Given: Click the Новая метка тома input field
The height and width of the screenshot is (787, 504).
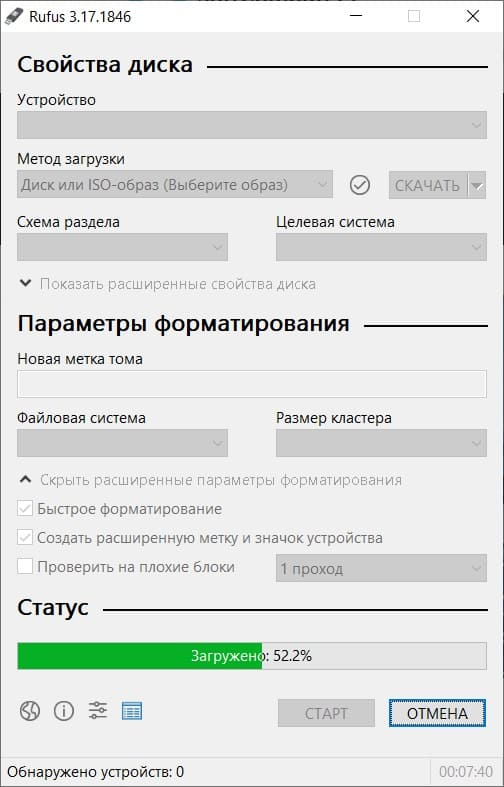Looking at the screenshot, I should [252, 384].
